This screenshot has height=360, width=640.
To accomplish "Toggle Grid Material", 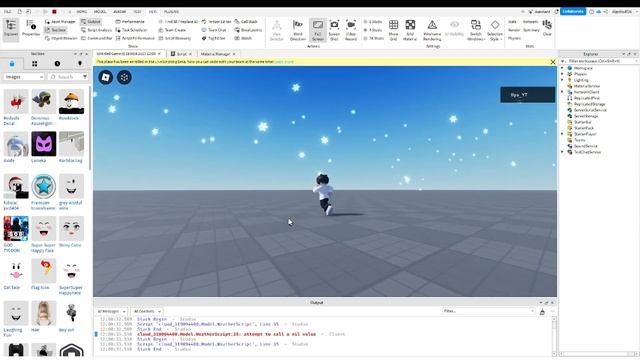I will click(x=410, y=30).
